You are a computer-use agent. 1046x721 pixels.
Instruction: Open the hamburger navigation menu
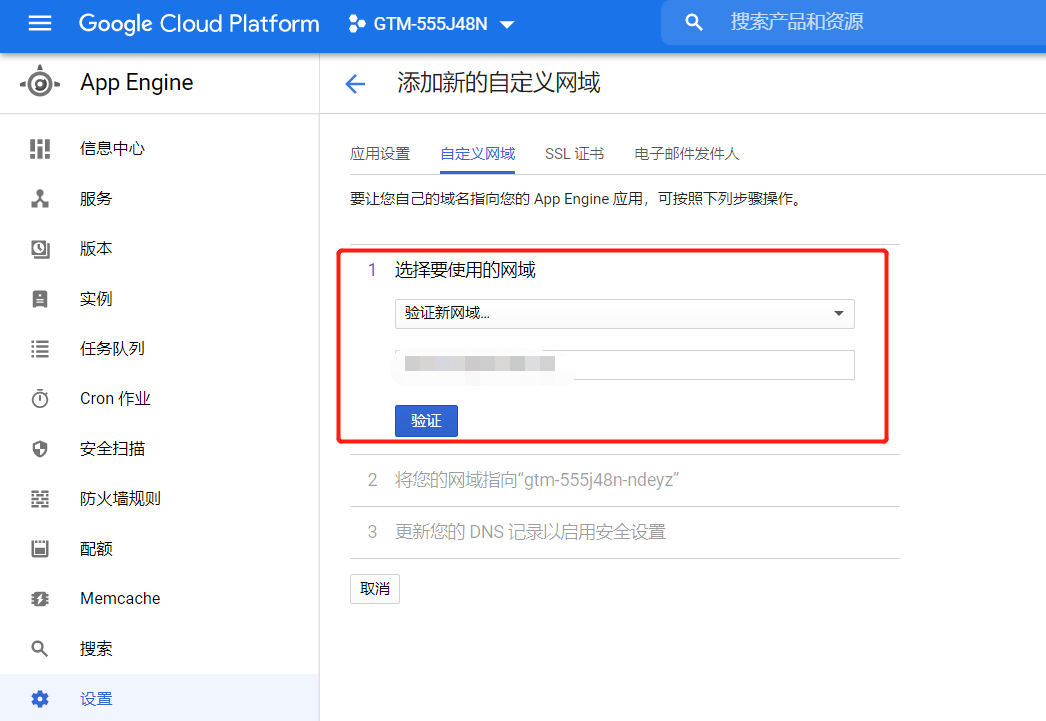pyautogui.click(x=40, y=24)
